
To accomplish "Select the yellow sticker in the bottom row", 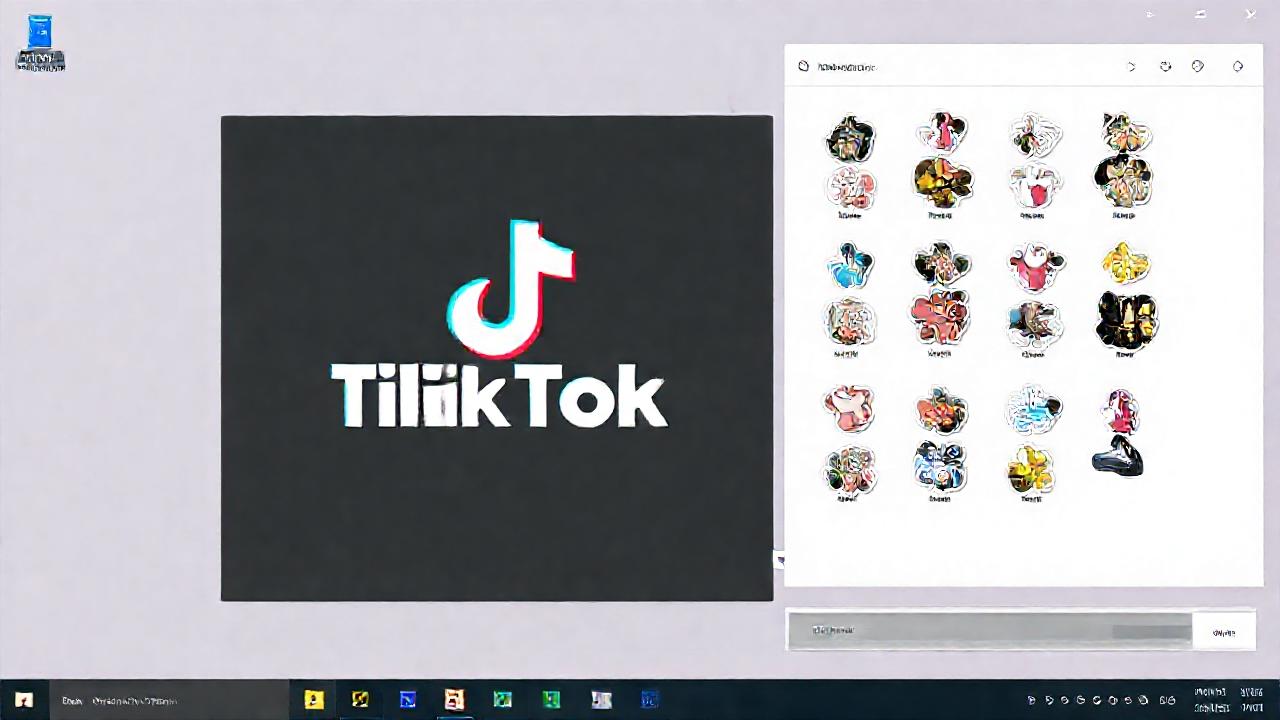I will tap(1031, 468).
